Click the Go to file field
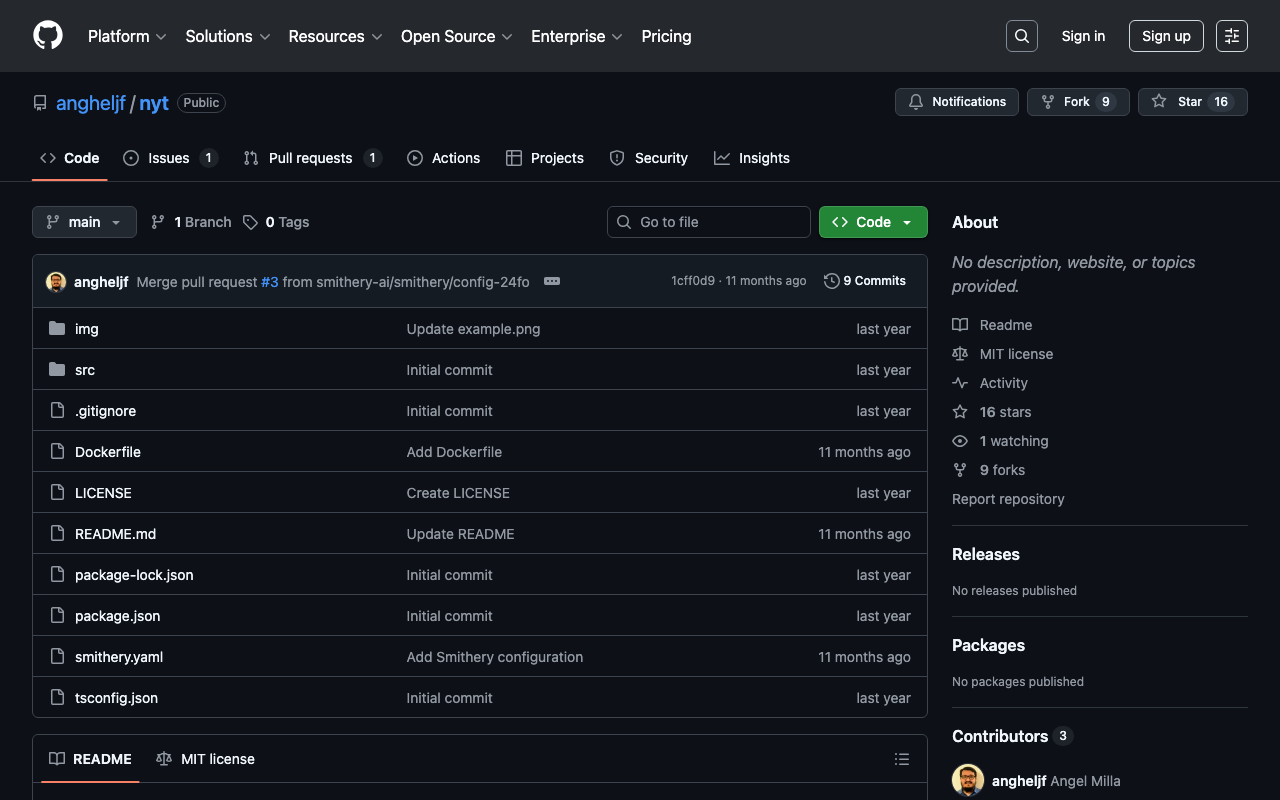1280x800 pixels. (709, 222)
